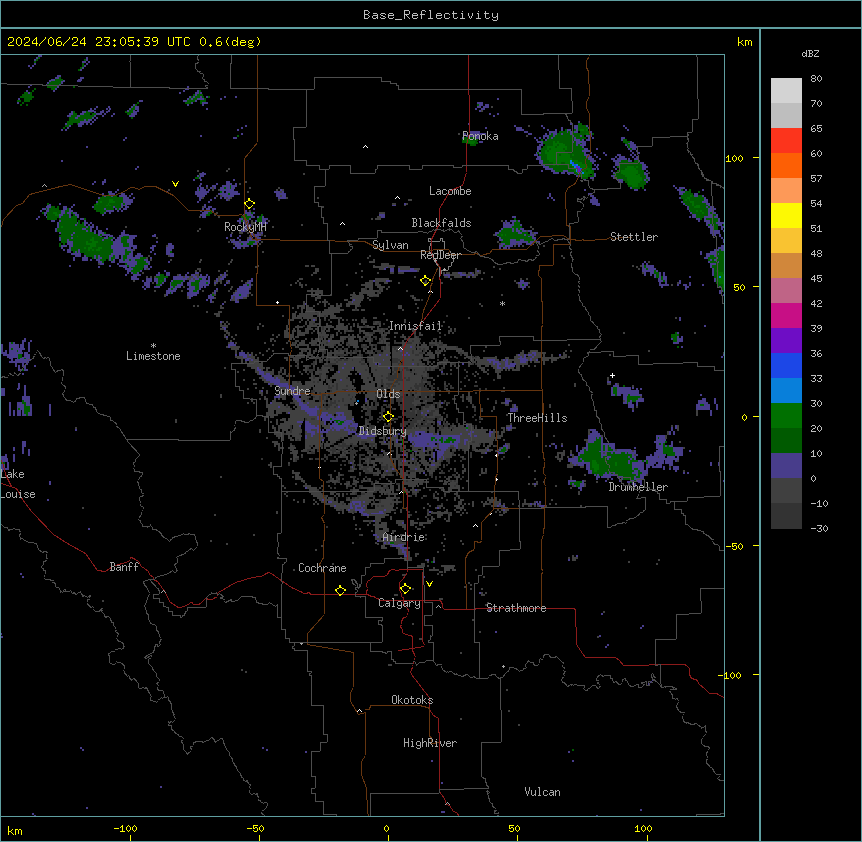
Task: Click the RedDeer label
Action: point(440,255)
